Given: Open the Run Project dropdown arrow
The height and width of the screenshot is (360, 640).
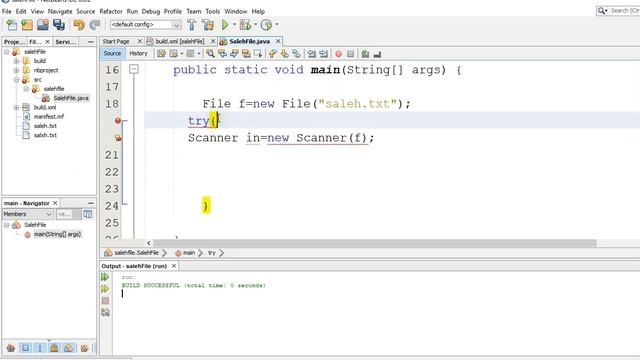Looking at the screenshot, I should [x=234, y=24].
